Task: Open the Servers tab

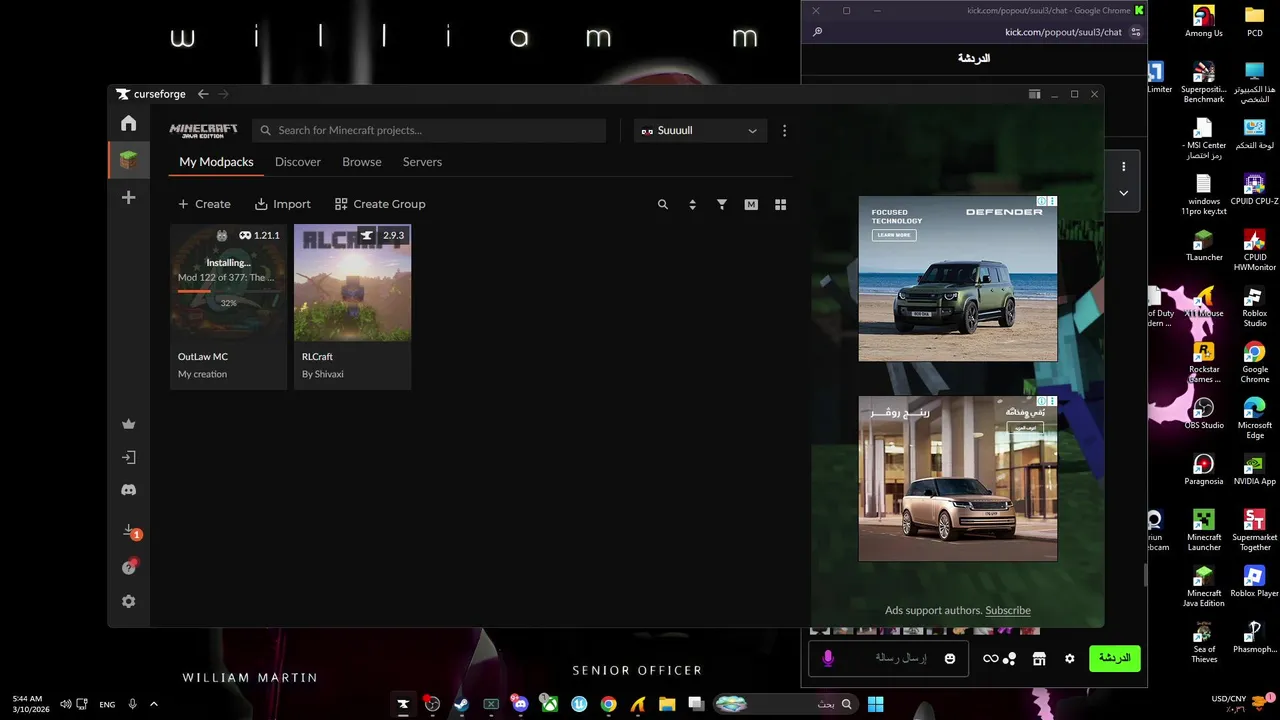Action: click(422, 162)
